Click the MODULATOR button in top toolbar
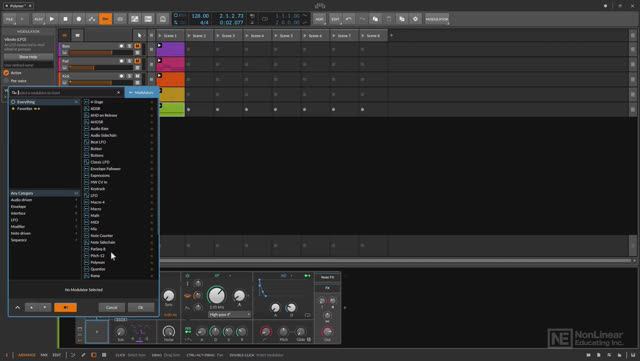640x361 pixels. (437, 19)
